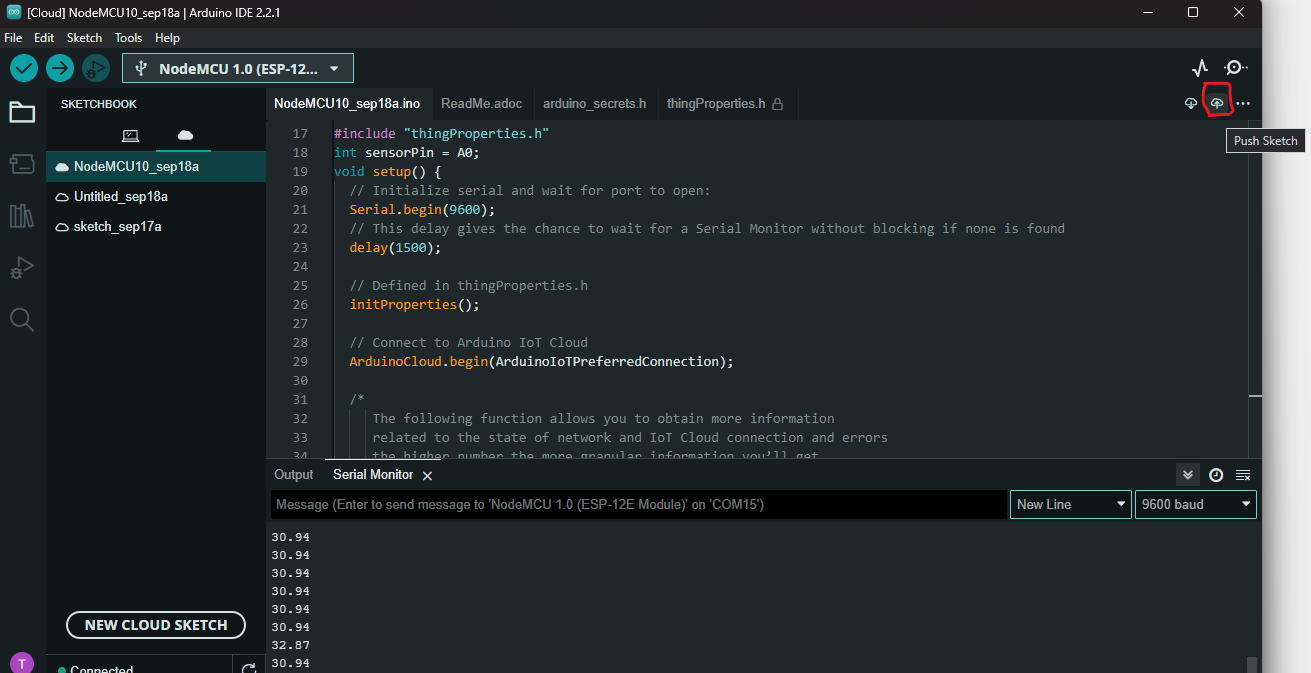1311x673 pixels.
Task: Open the Library Manager books icon
Action: [22, 215]
